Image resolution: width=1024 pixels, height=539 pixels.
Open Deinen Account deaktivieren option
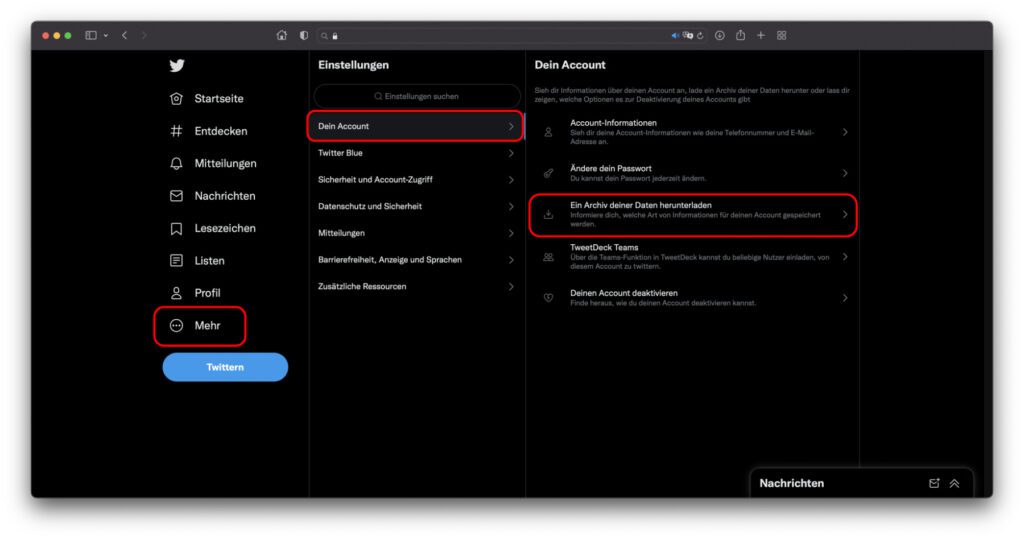[x=692, y=298]
